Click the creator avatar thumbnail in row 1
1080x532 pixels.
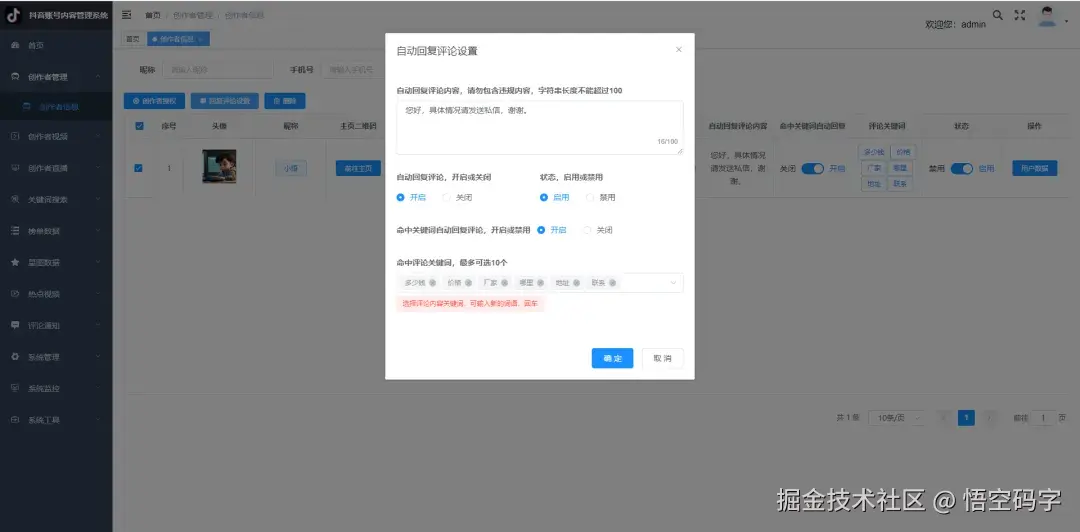(x=219, y=167)
